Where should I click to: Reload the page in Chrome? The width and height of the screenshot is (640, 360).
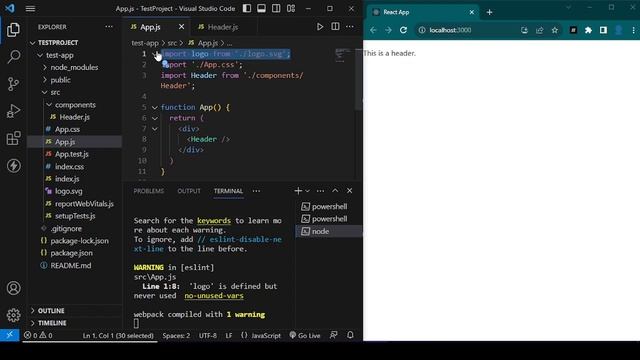[x=403, y=30]
